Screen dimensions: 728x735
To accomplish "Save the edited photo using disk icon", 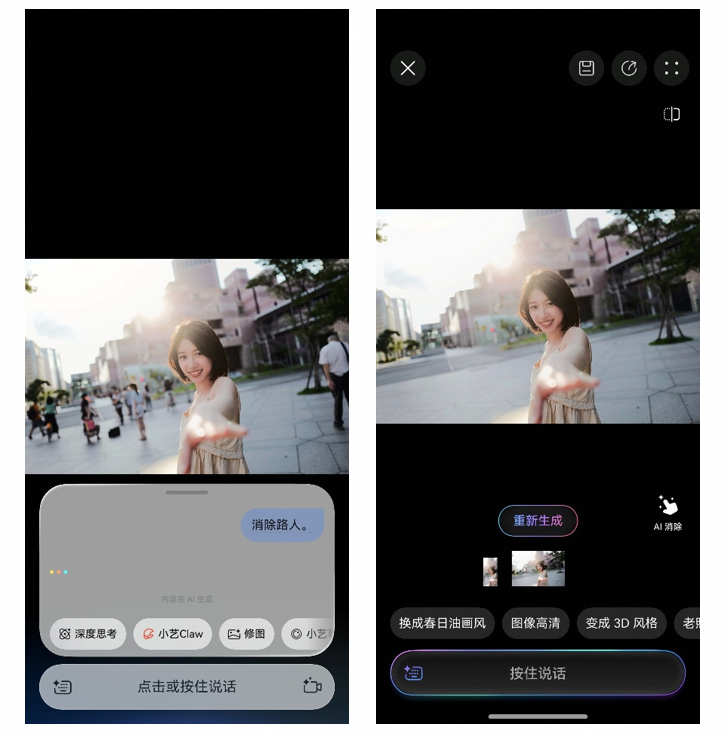I will 586,68.
